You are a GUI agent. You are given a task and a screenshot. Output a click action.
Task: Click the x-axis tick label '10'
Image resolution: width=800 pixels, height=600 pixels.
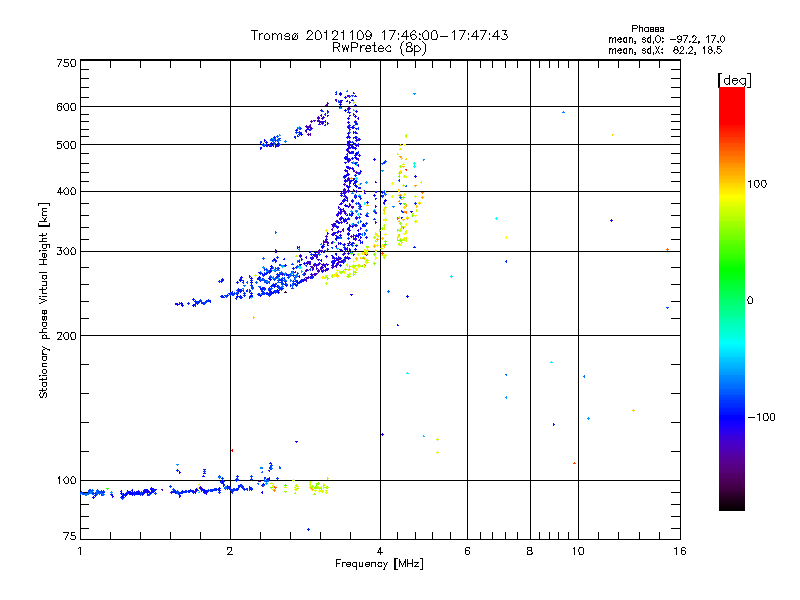click(578, 551)
